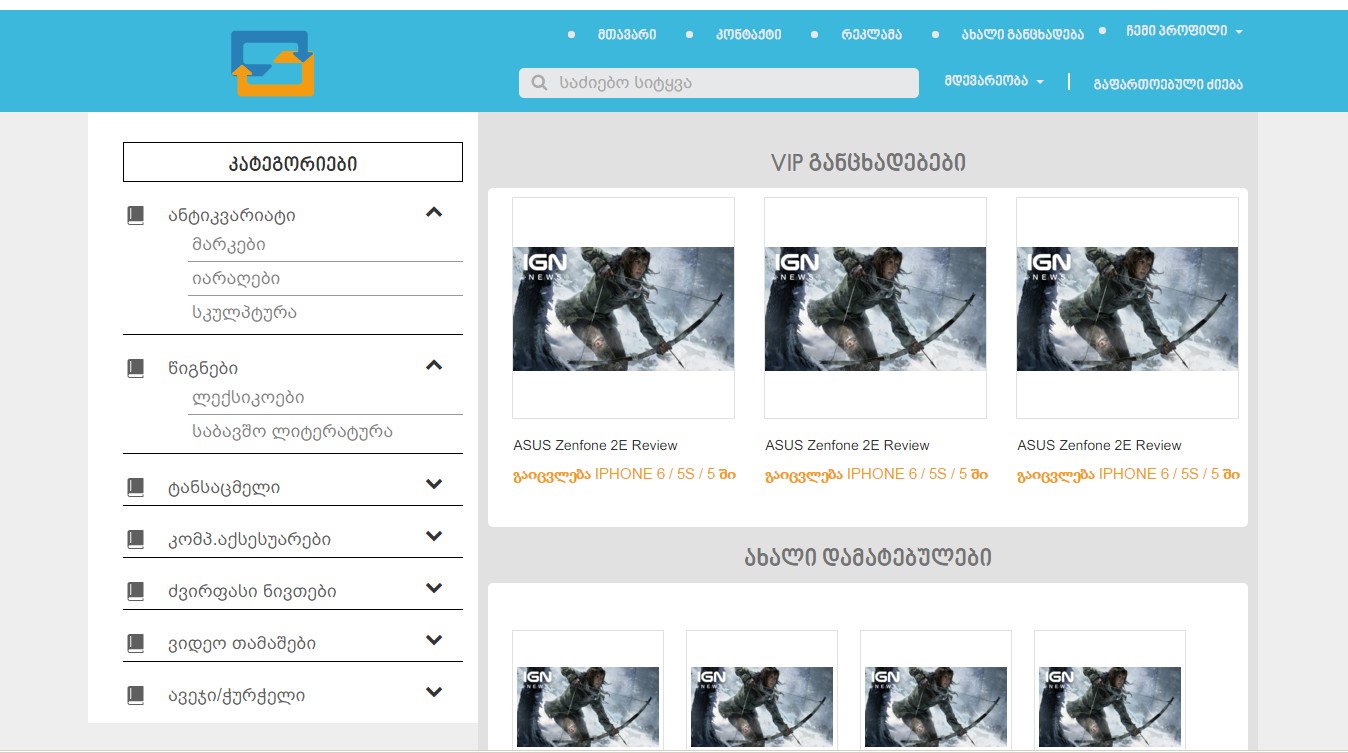Click the ტანსაცმელი category label

[224, 488]
